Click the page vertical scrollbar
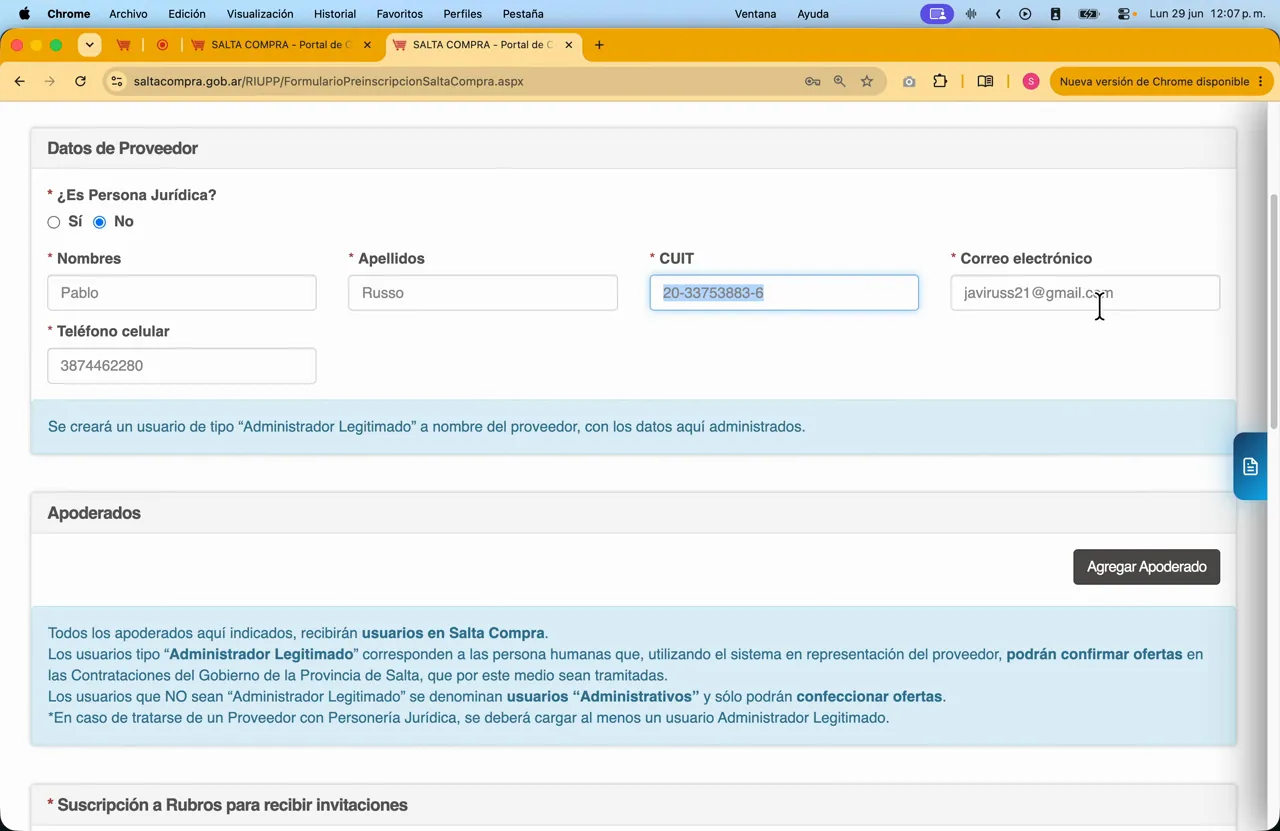The height and width of the screenshot is (831, 1280). (1273, 310)
